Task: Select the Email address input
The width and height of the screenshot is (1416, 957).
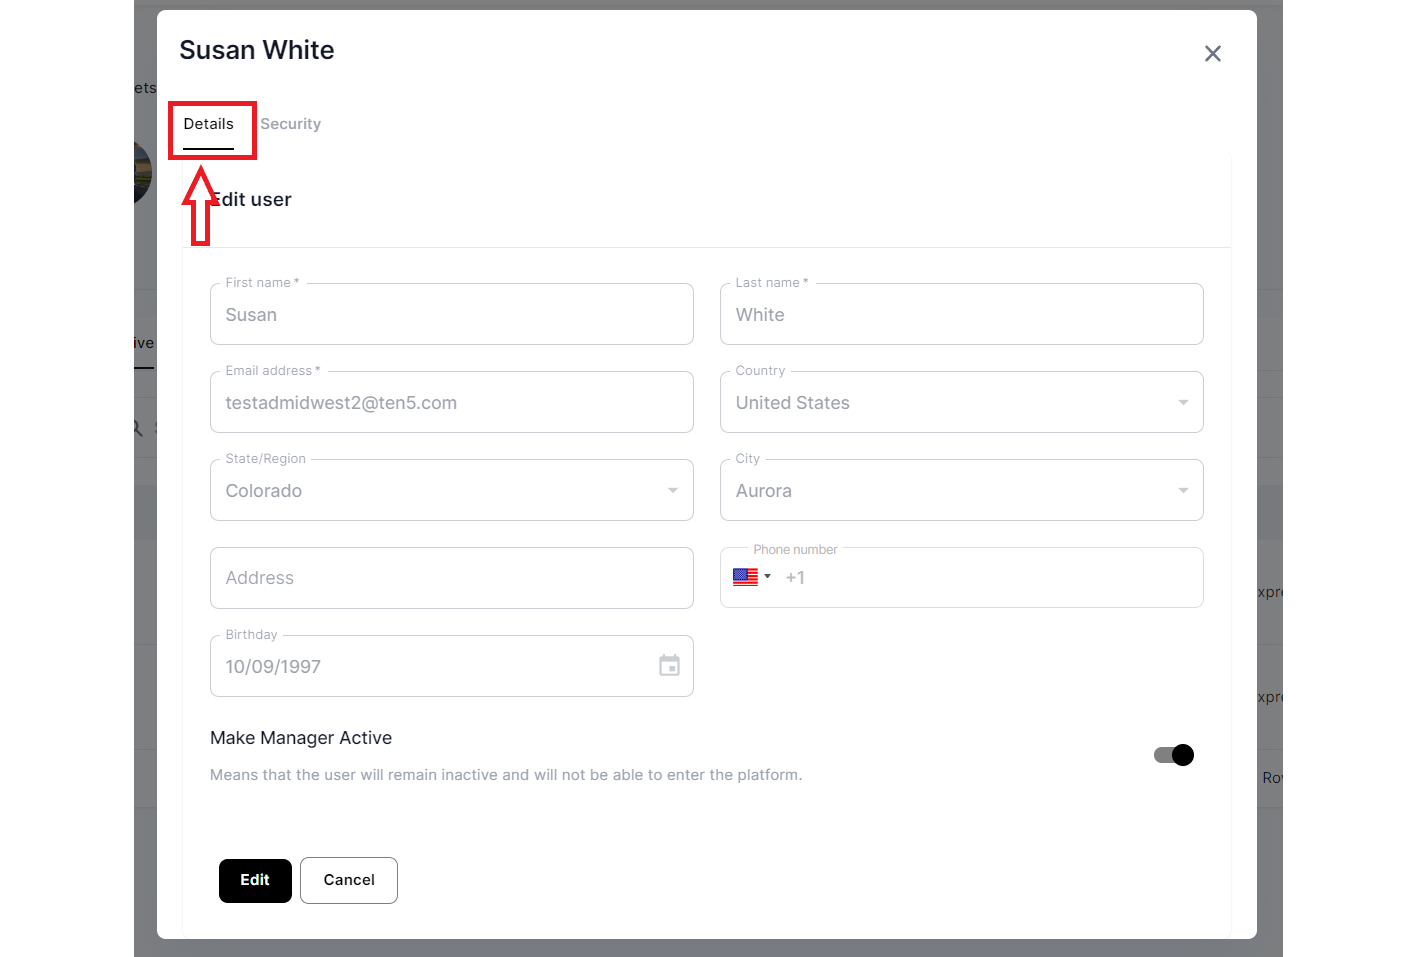Action: click(x=450, y=403)
